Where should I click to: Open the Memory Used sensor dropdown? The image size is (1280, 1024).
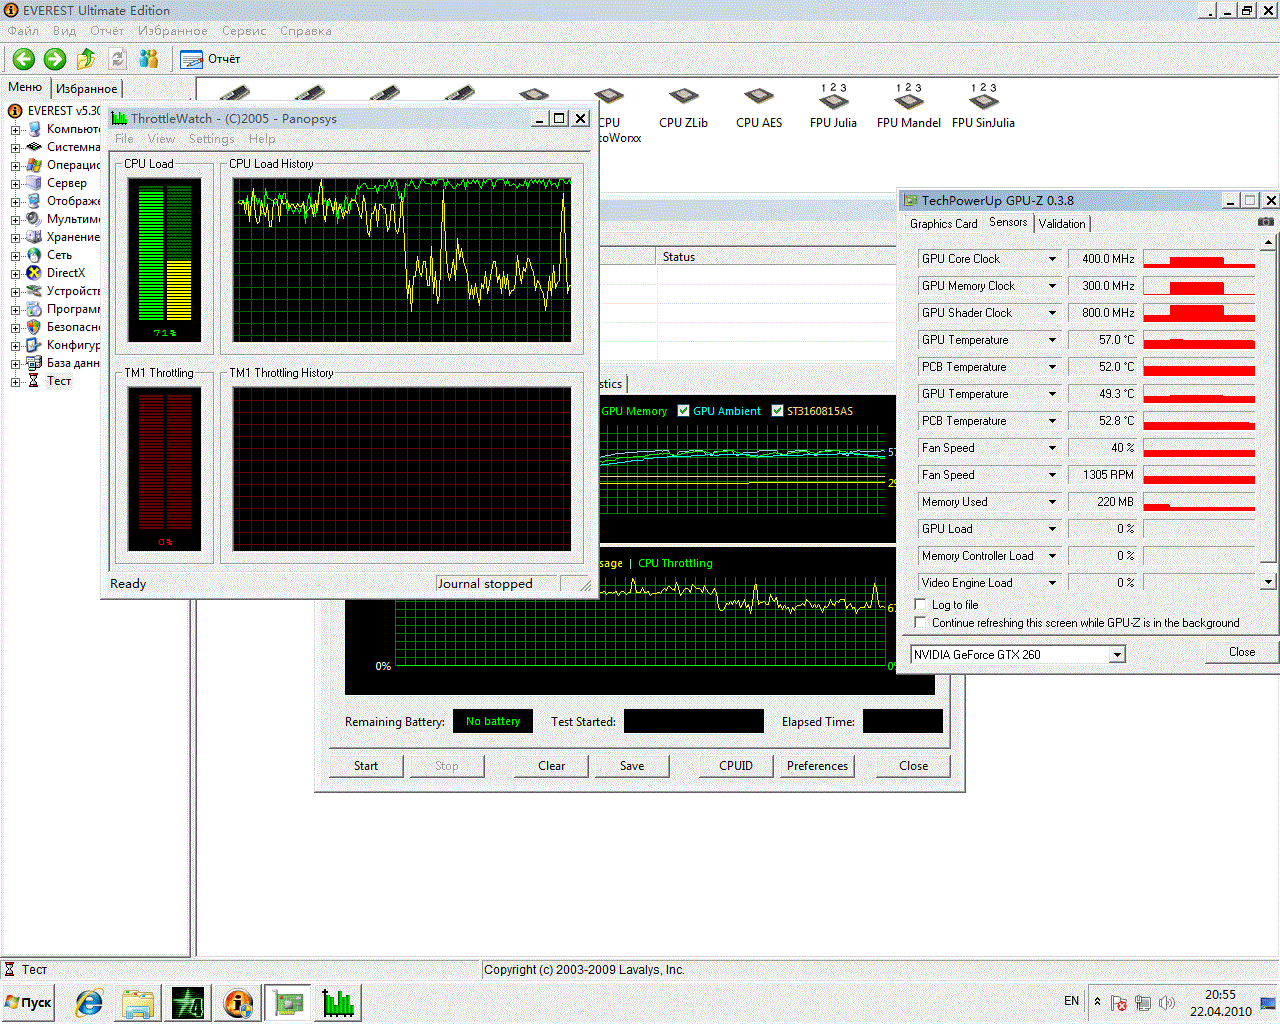(1052, 502)
